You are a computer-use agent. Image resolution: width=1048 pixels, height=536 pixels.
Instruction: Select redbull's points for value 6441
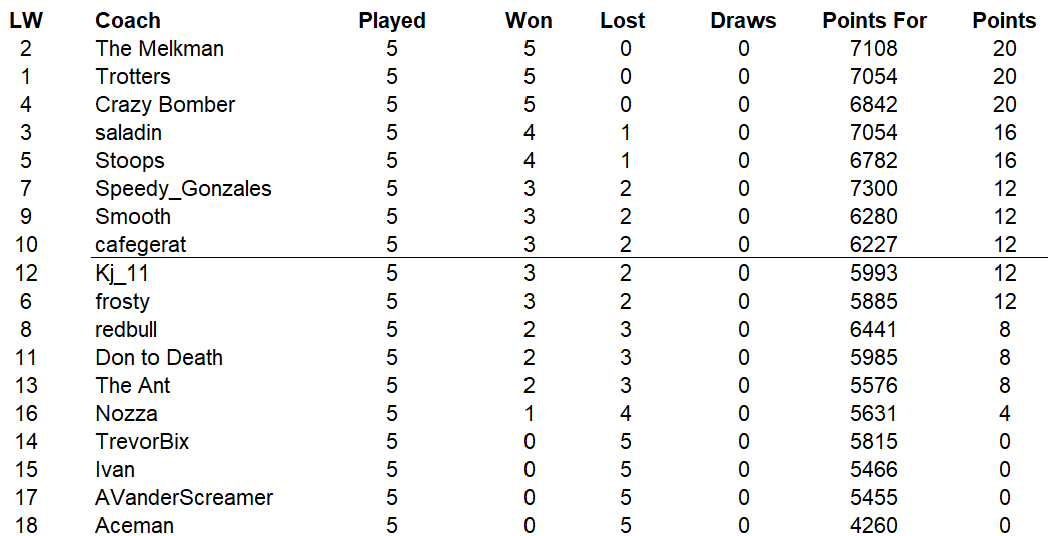pyautogui.click(x=875, y=329)
